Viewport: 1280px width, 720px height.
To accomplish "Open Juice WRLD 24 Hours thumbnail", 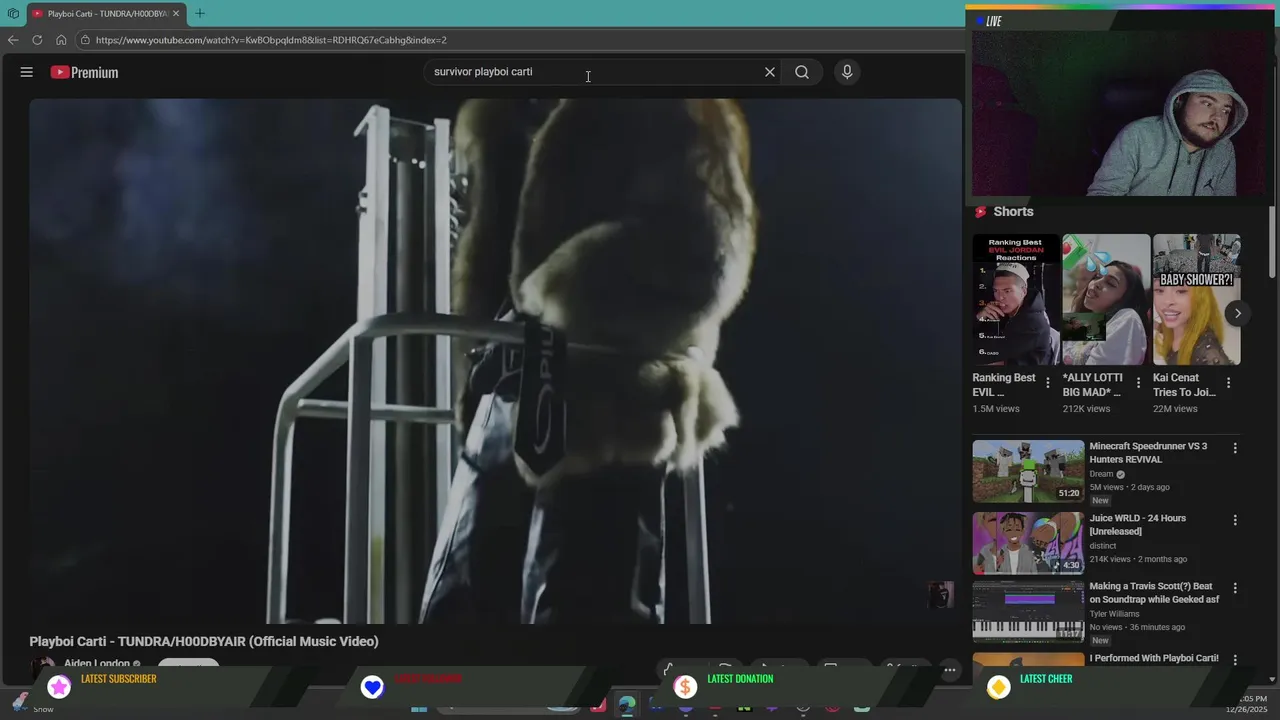I will [1028, 543].
